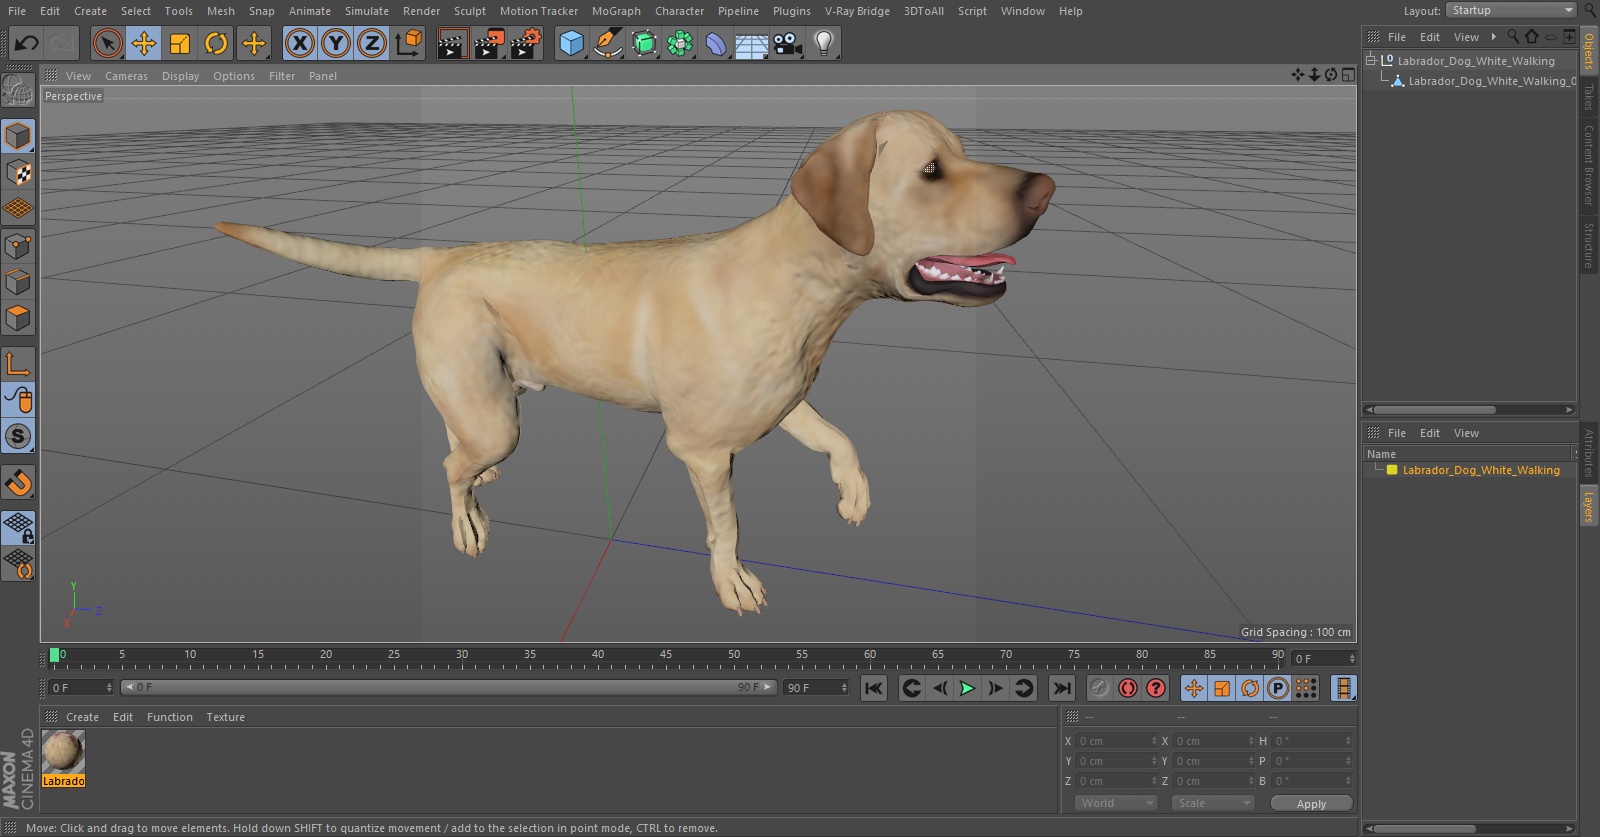
Task: Go to end of animation
Action: (1062, 688)
